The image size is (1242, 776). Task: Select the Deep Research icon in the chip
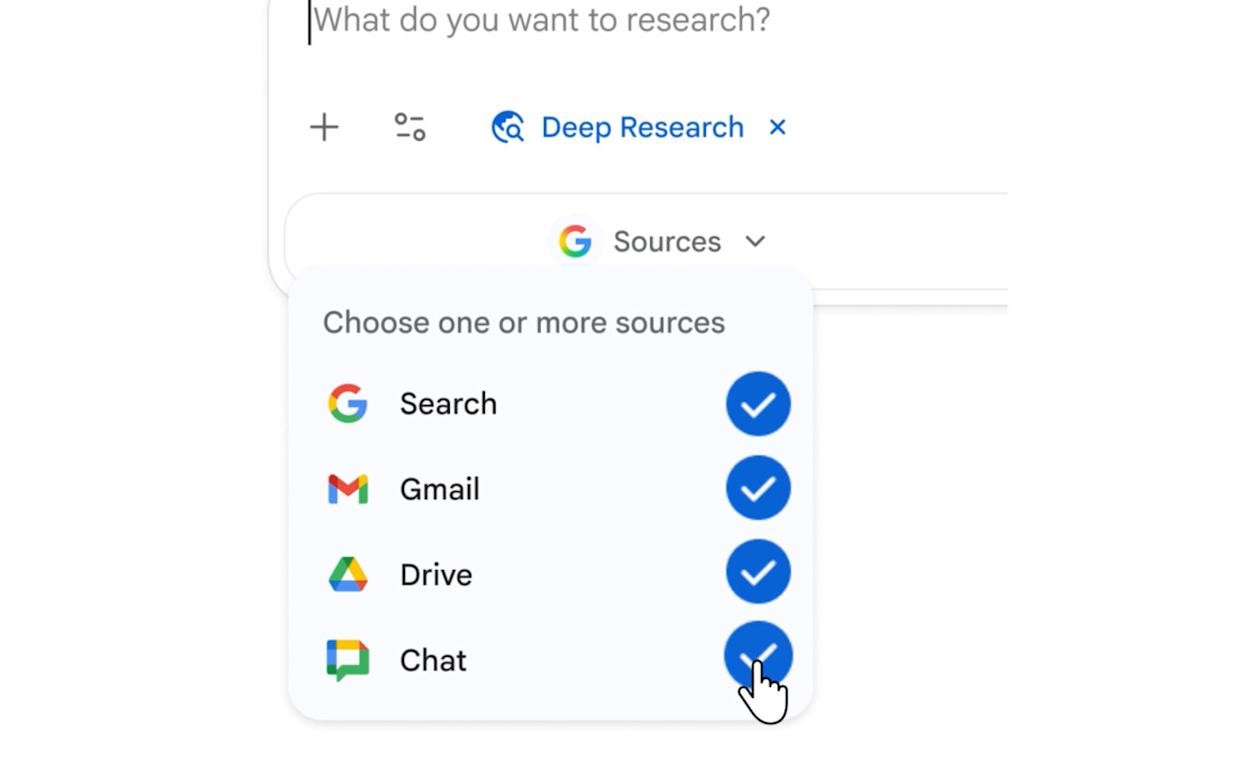pos(507,127)
